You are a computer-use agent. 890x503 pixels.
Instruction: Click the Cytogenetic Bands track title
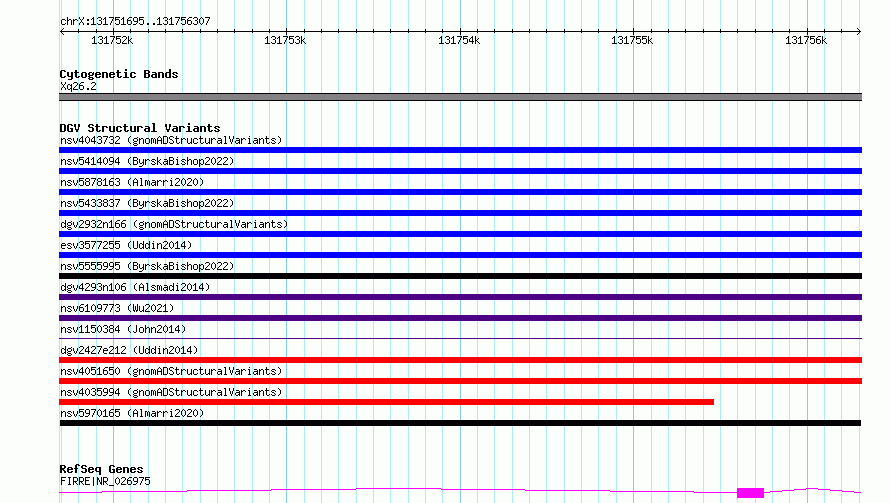(x=119, y=74)
